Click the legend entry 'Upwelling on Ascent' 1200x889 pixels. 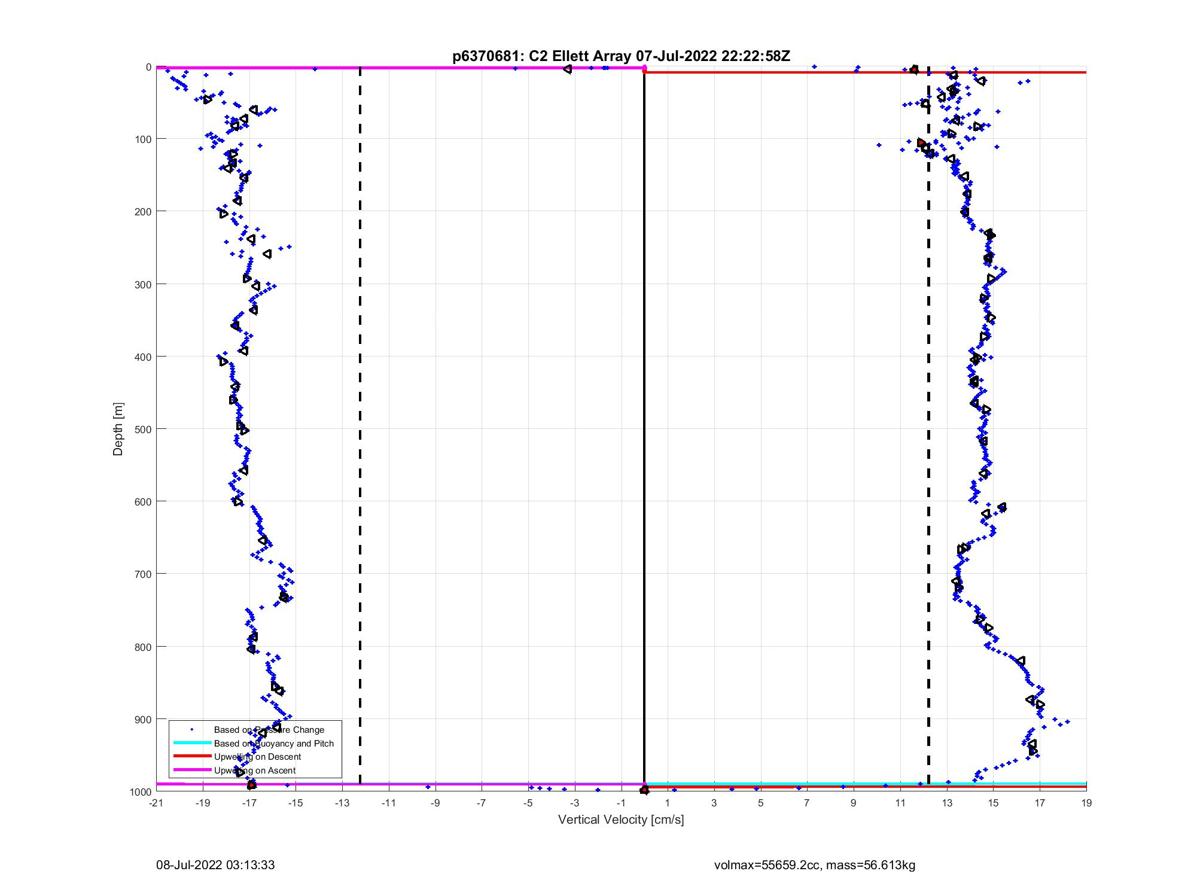255,770
